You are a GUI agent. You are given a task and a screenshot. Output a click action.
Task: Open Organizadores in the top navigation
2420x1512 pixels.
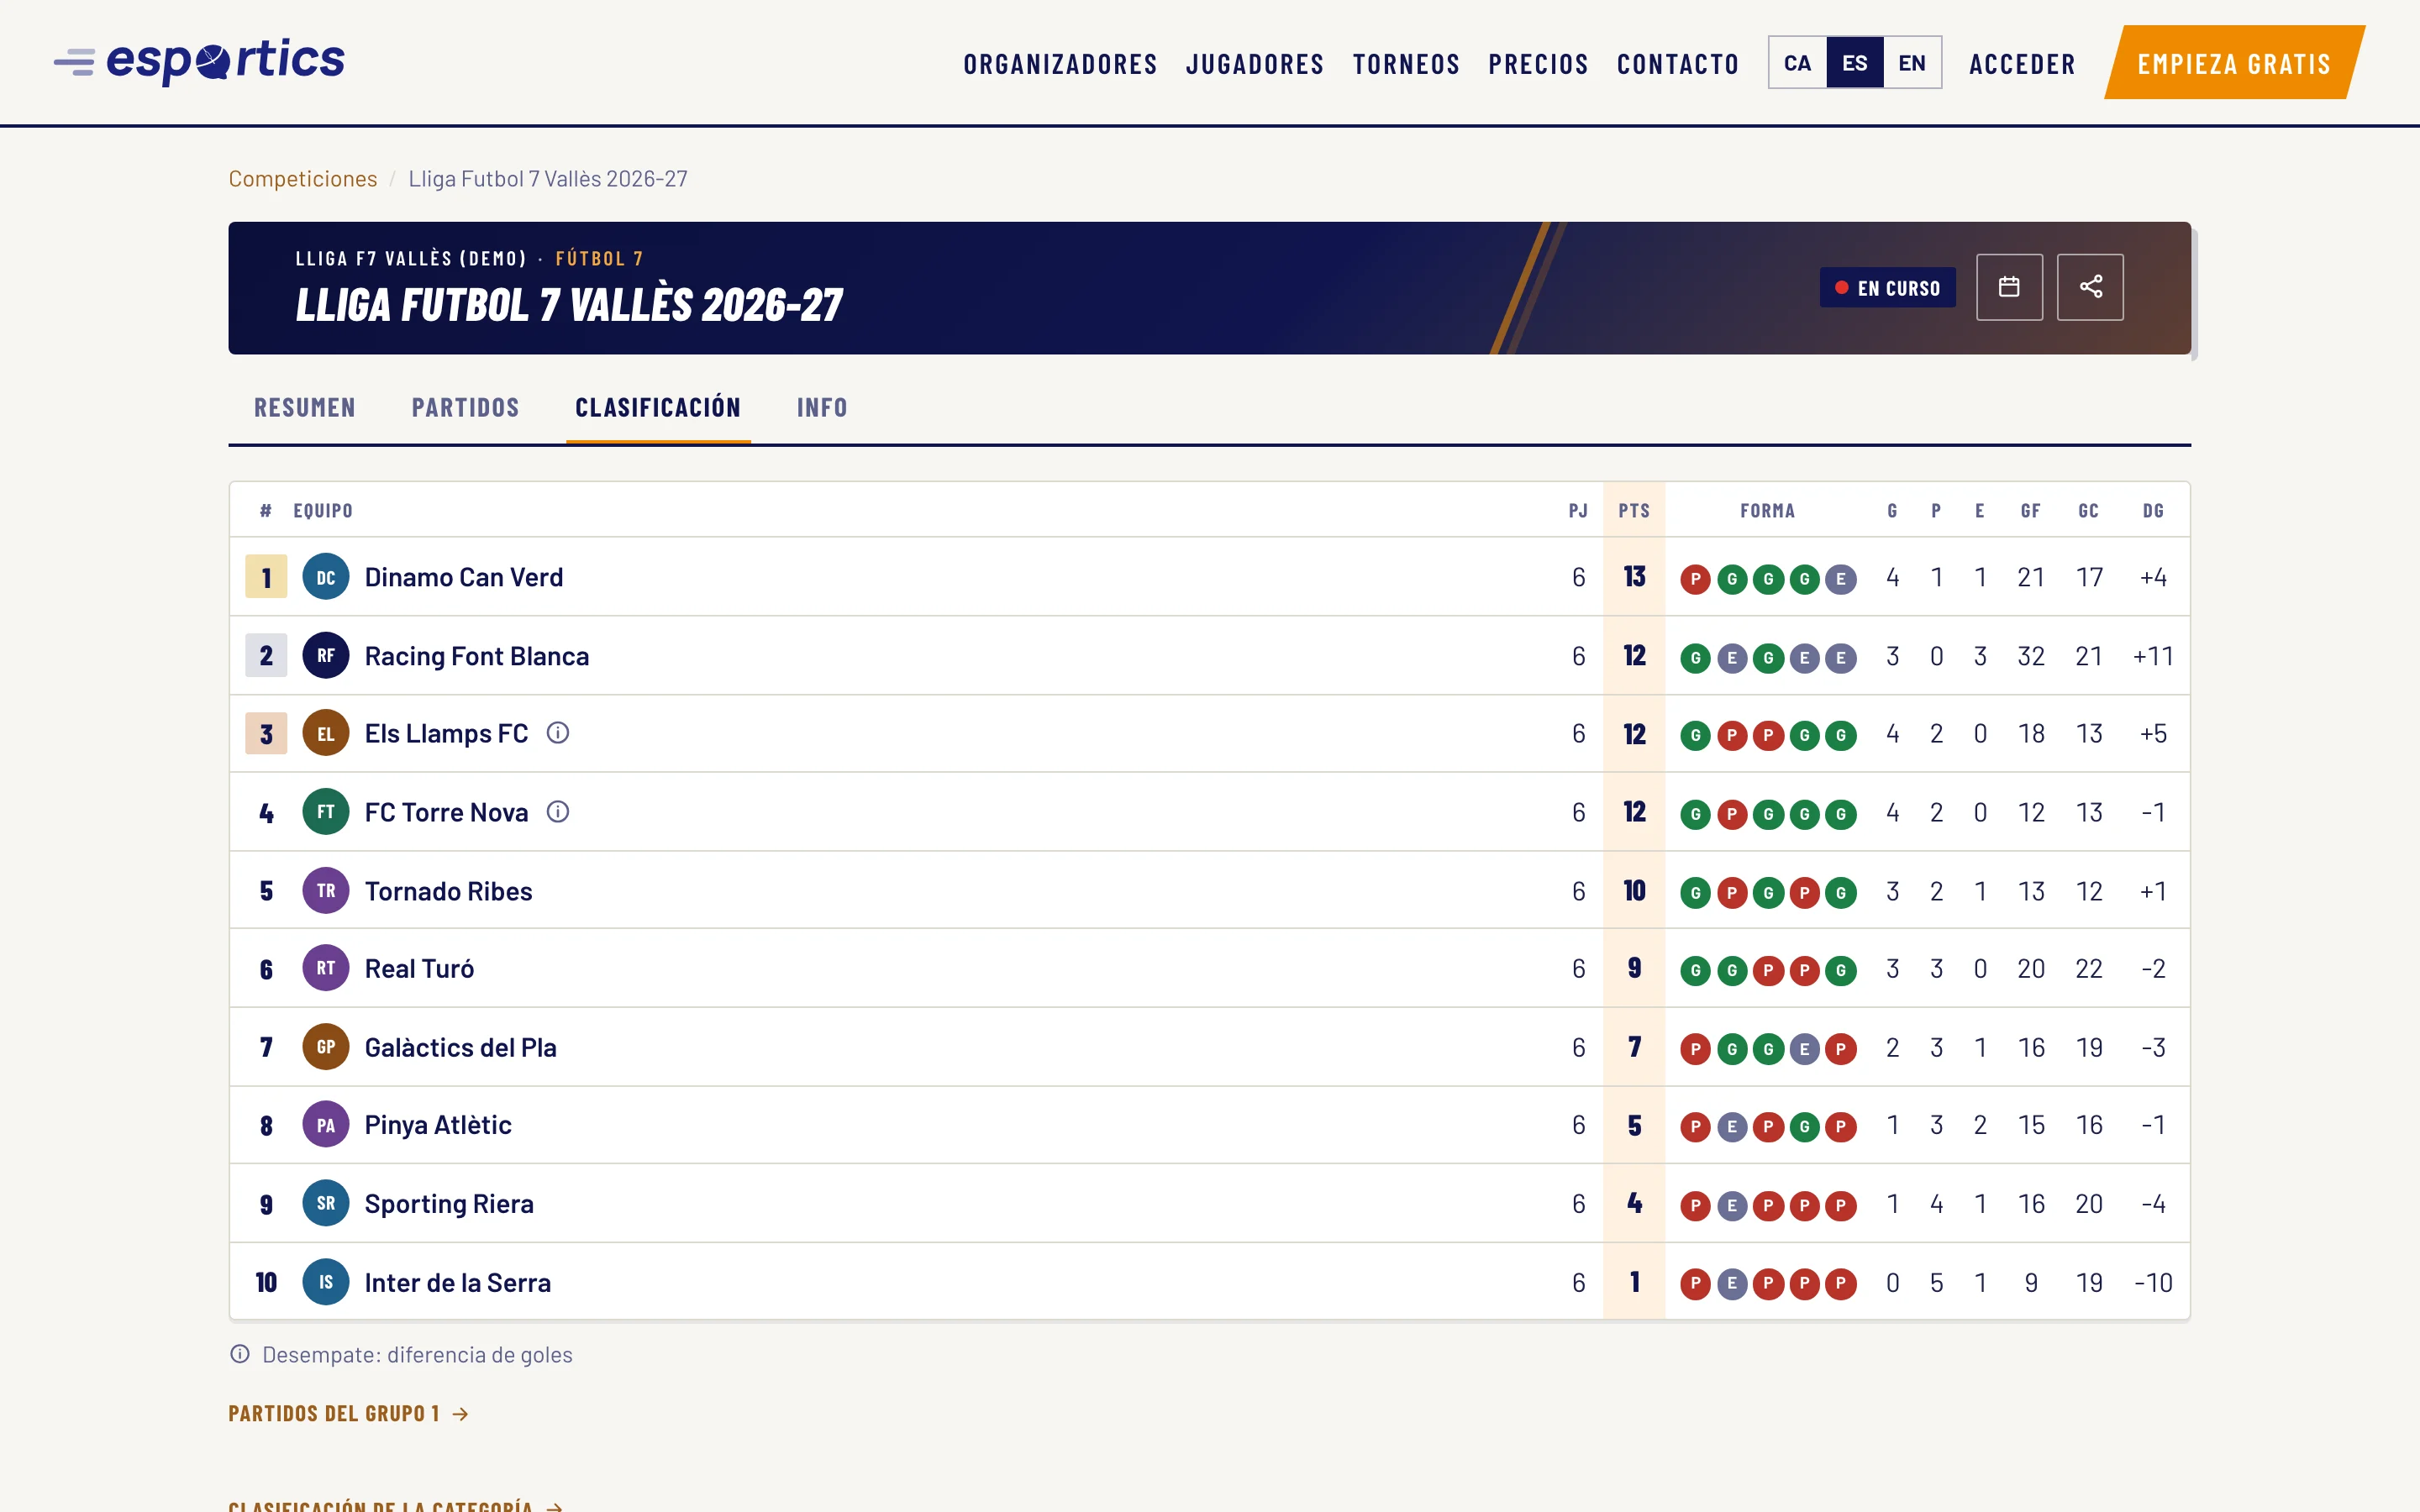(x=1060, y=64)
